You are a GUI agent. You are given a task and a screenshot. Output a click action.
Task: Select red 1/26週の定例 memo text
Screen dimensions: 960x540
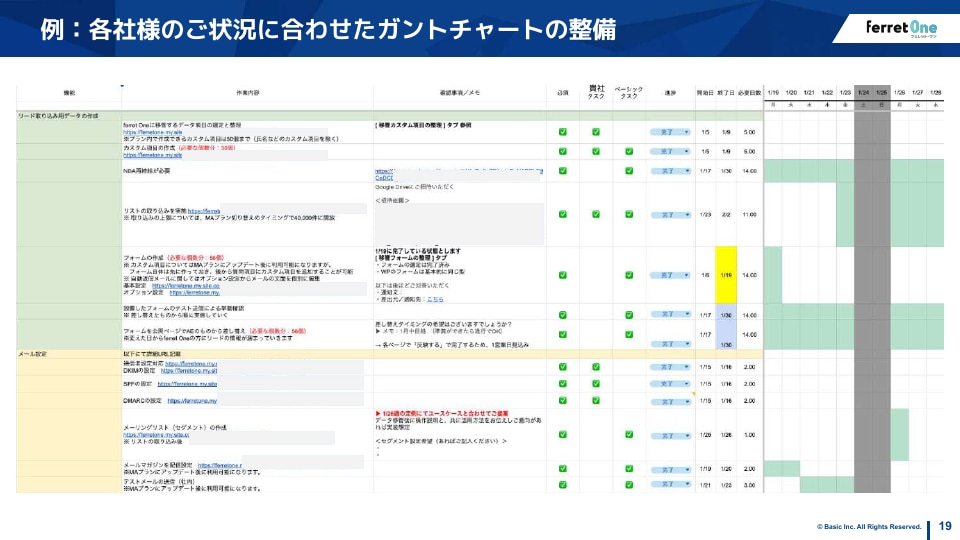441,414
